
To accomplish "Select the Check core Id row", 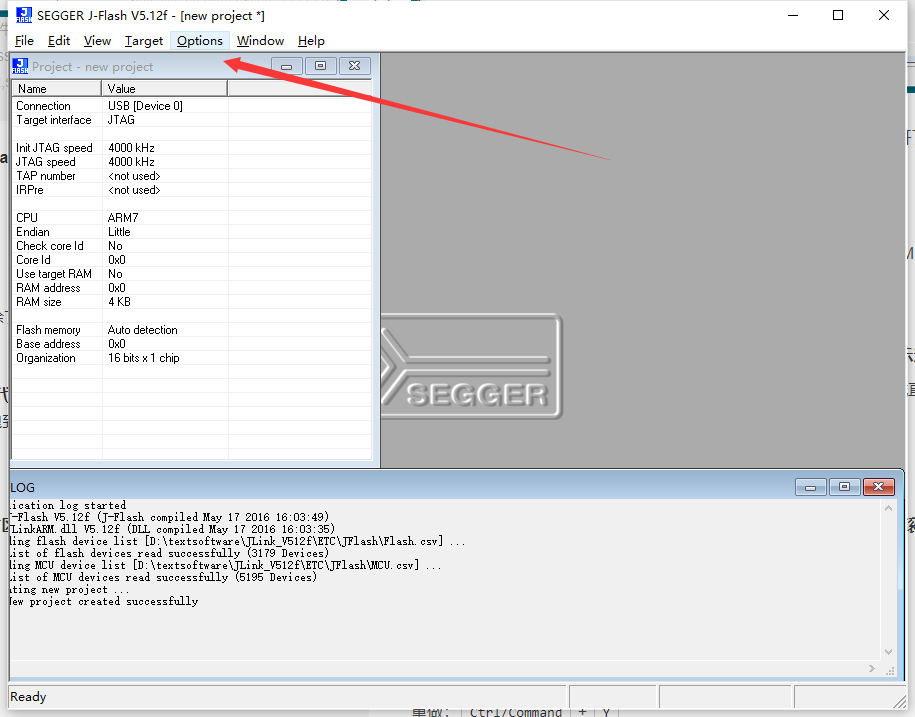I will [191, 246].
